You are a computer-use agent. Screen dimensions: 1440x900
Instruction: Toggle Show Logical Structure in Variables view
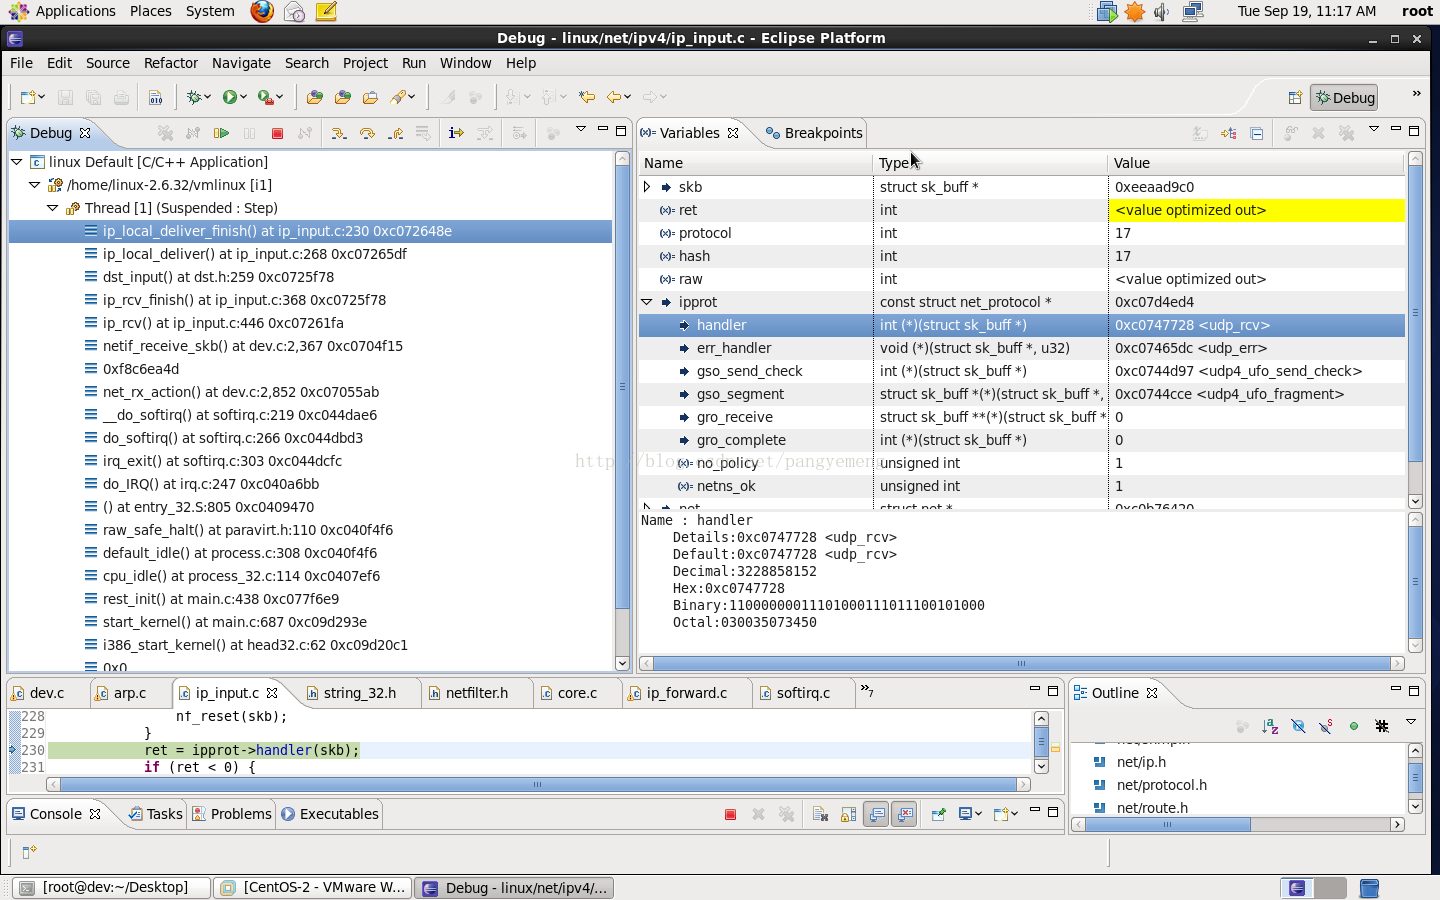(x=1229, y=133)
